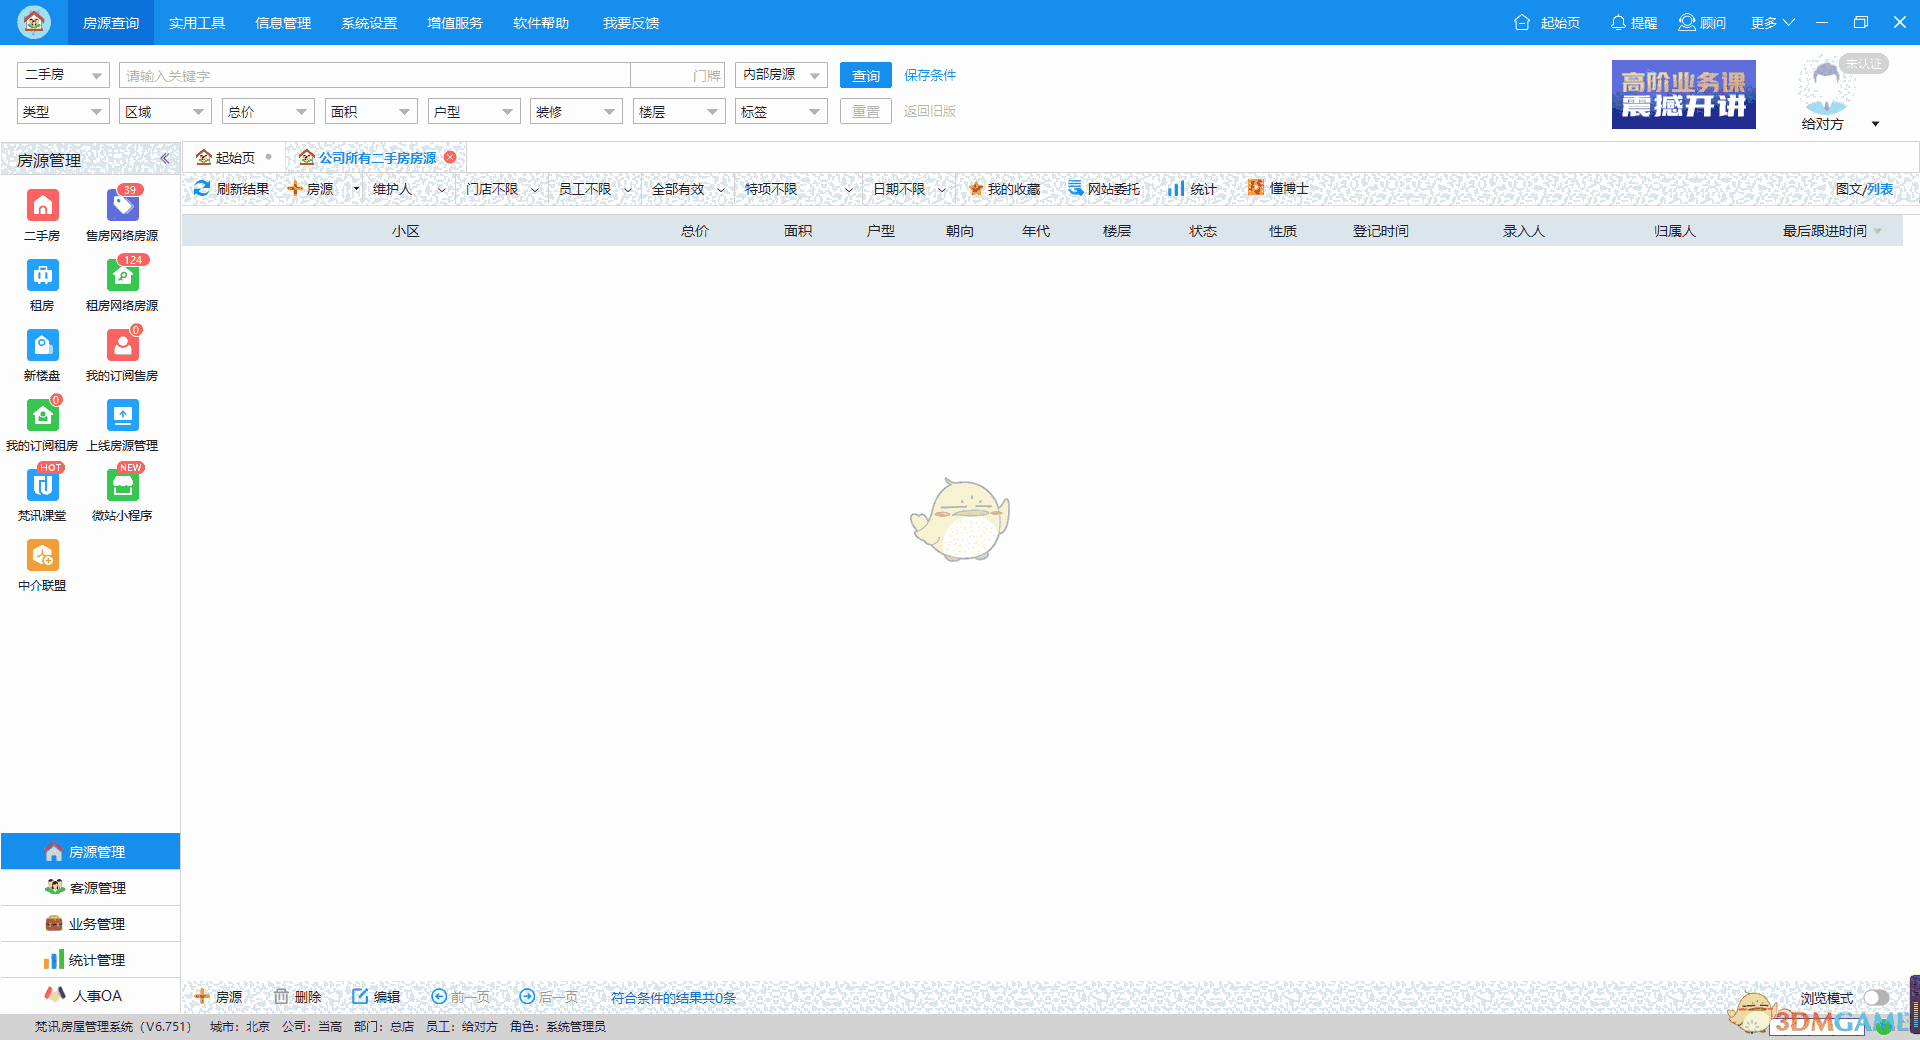Open 我的订阅售房 sidebar icon

(x=123, y=345)
